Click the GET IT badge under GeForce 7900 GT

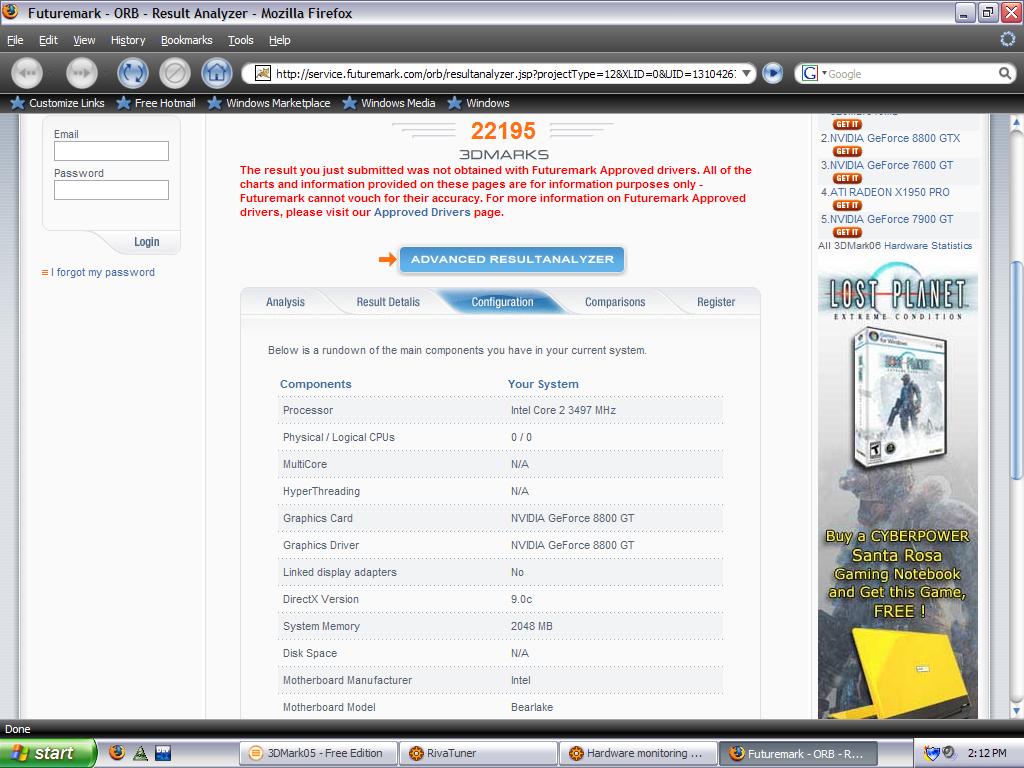pos(847,232)
